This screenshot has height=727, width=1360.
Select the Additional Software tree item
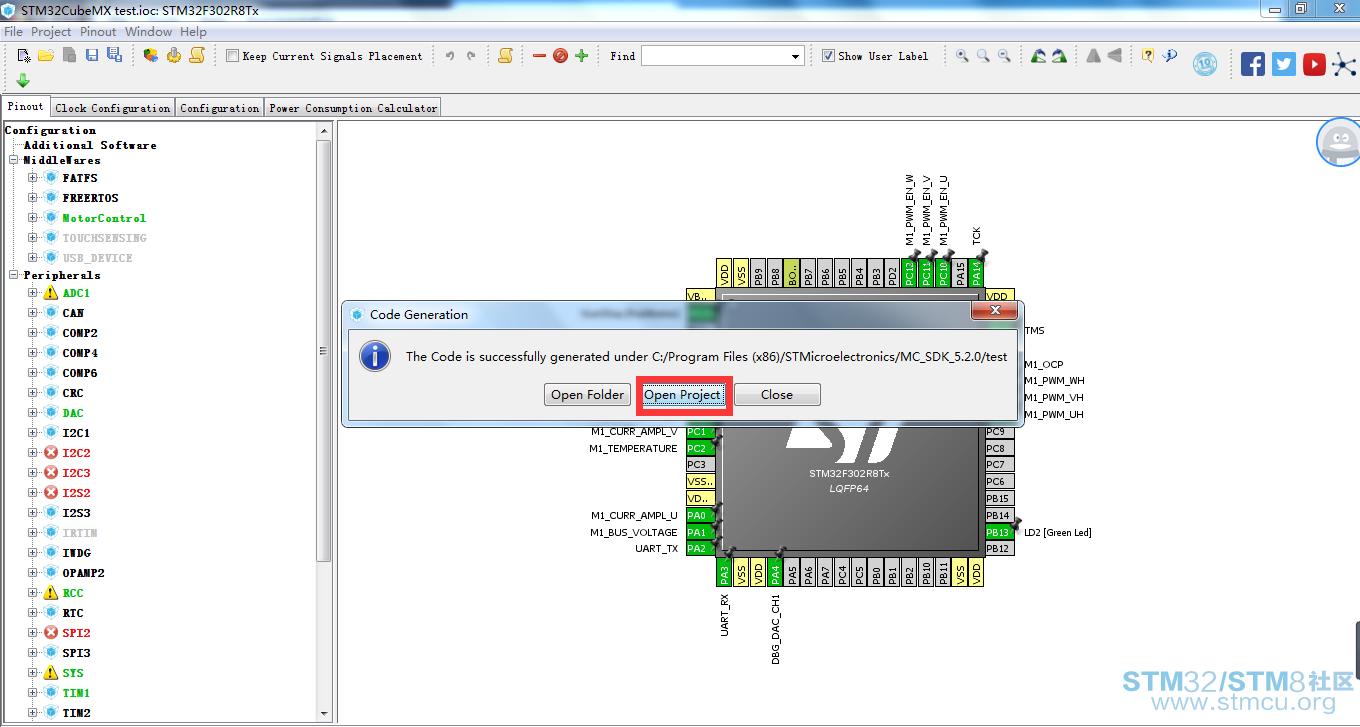90,145
